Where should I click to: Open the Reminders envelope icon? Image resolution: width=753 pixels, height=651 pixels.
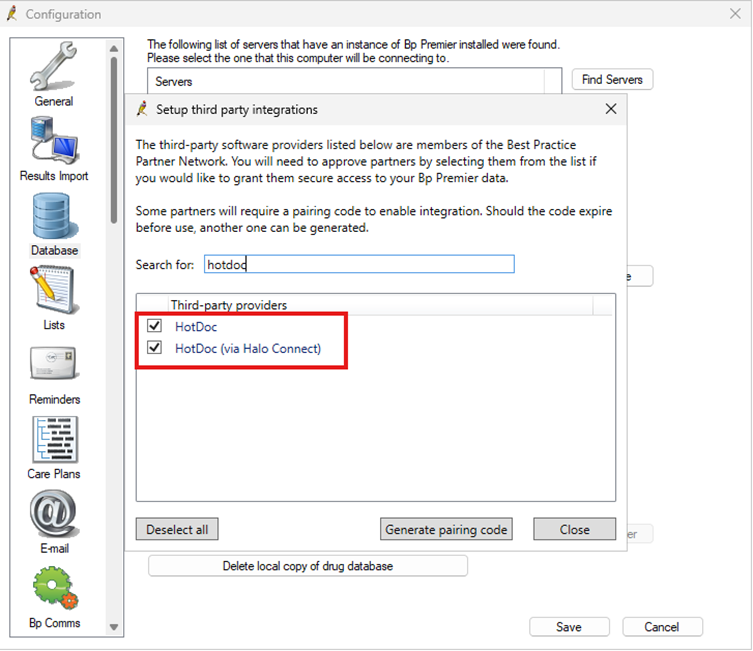(54, 366)
